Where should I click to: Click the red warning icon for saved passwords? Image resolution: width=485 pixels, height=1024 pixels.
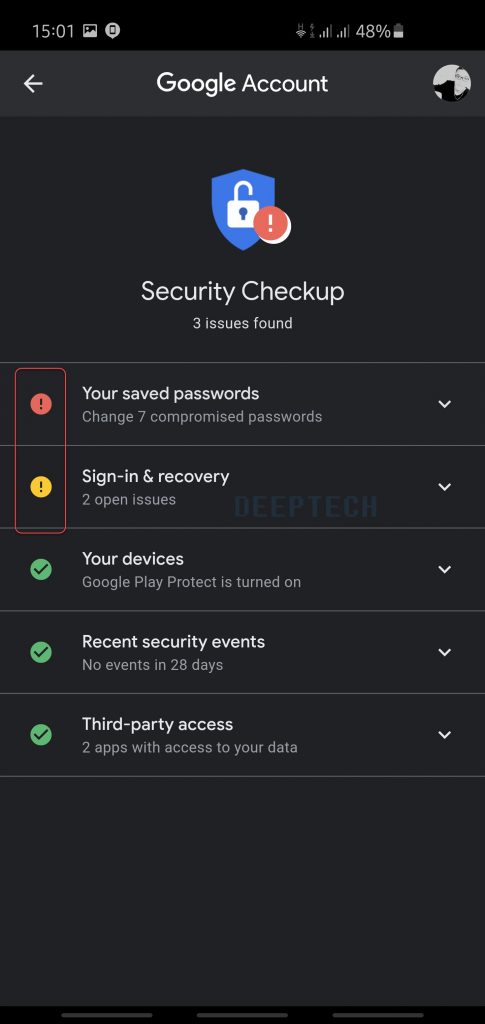pos(41,404)
